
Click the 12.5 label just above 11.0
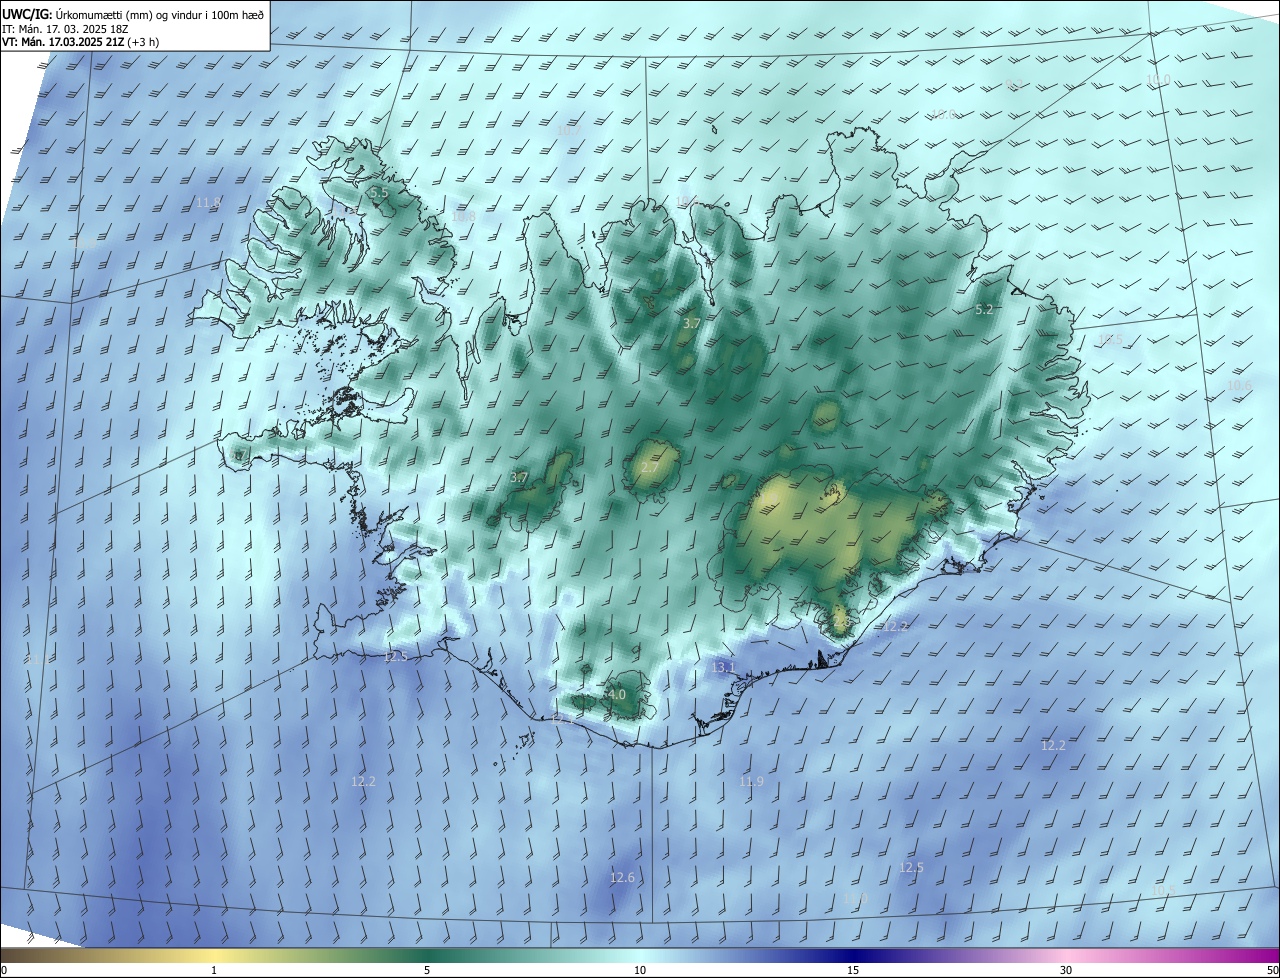pos(911,867)
